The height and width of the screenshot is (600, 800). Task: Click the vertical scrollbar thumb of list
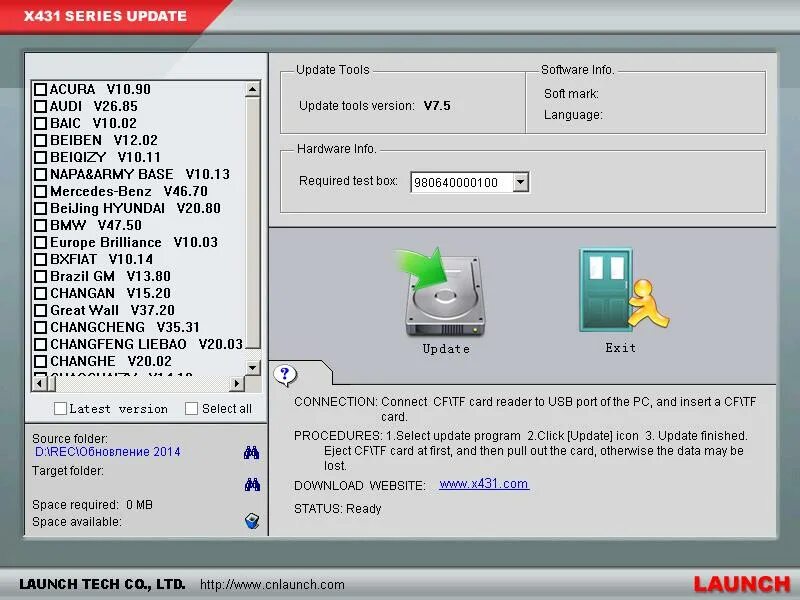coord(253,222)
